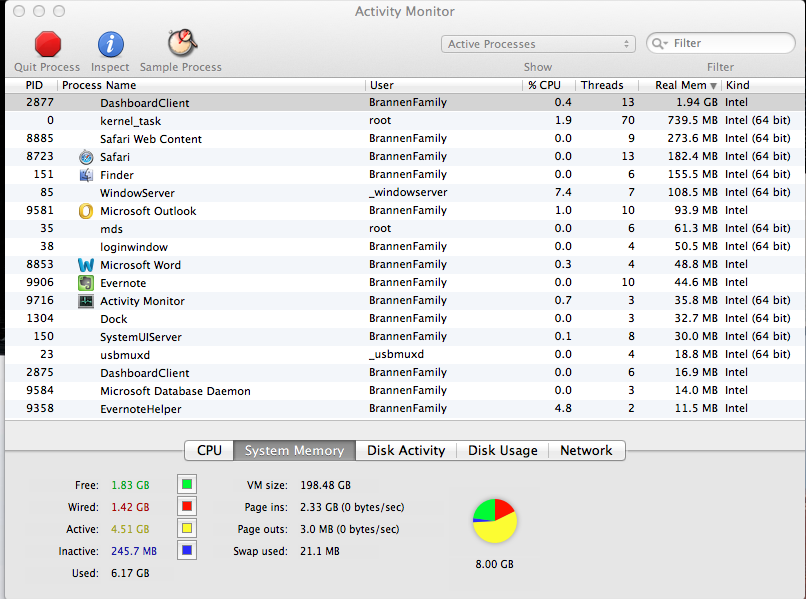The height and width of the screenshot is (599, 806).
Task: Select the Finder icon in process list
Action: click(86, 175)
